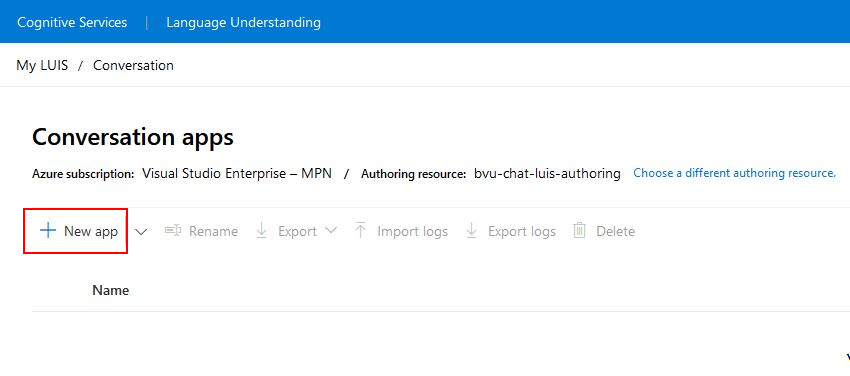Choose a different authoring resource link

735,173
